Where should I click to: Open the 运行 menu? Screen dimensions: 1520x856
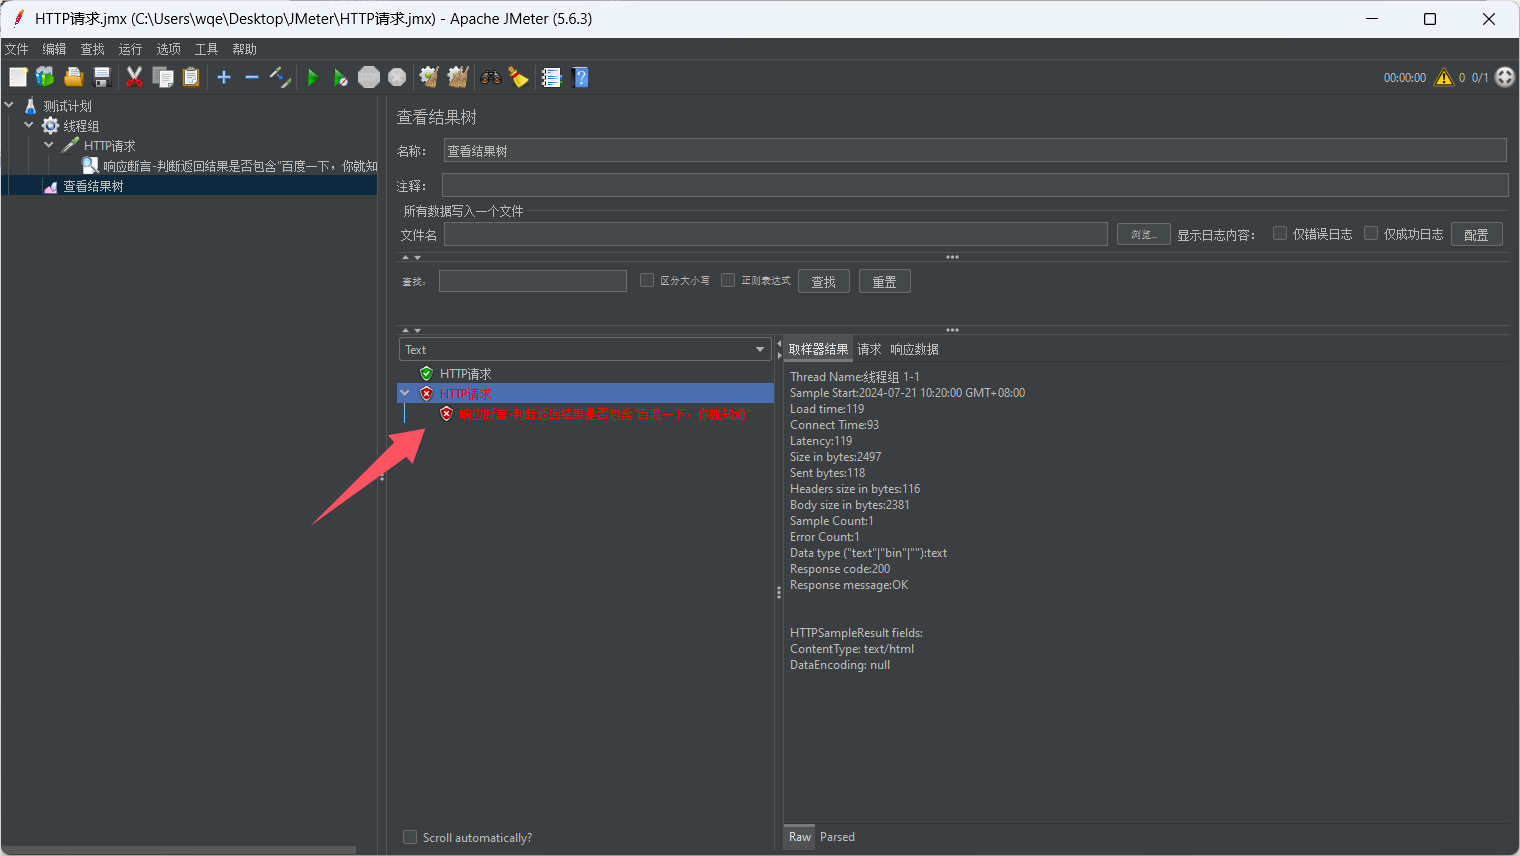click(131, 49)
